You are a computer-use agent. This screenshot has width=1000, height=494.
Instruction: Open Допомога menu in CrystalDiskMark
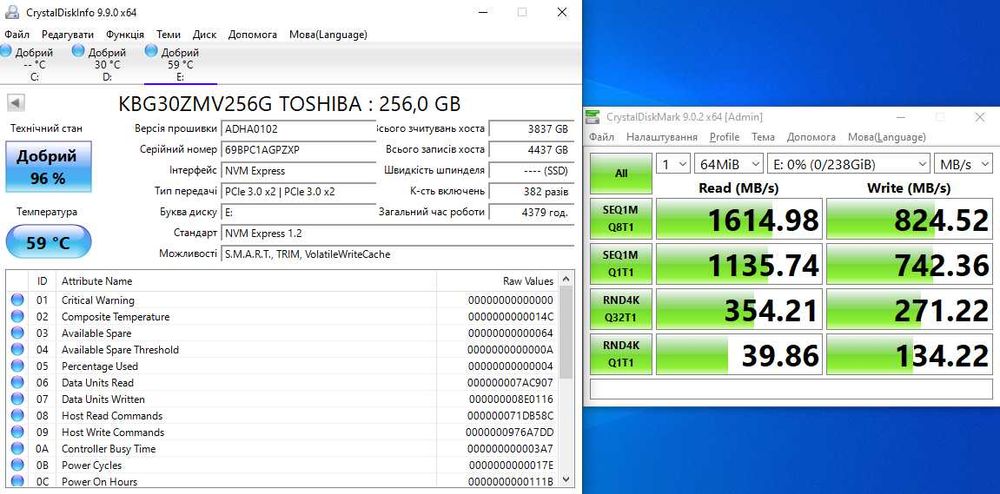[x=811, y=137]
